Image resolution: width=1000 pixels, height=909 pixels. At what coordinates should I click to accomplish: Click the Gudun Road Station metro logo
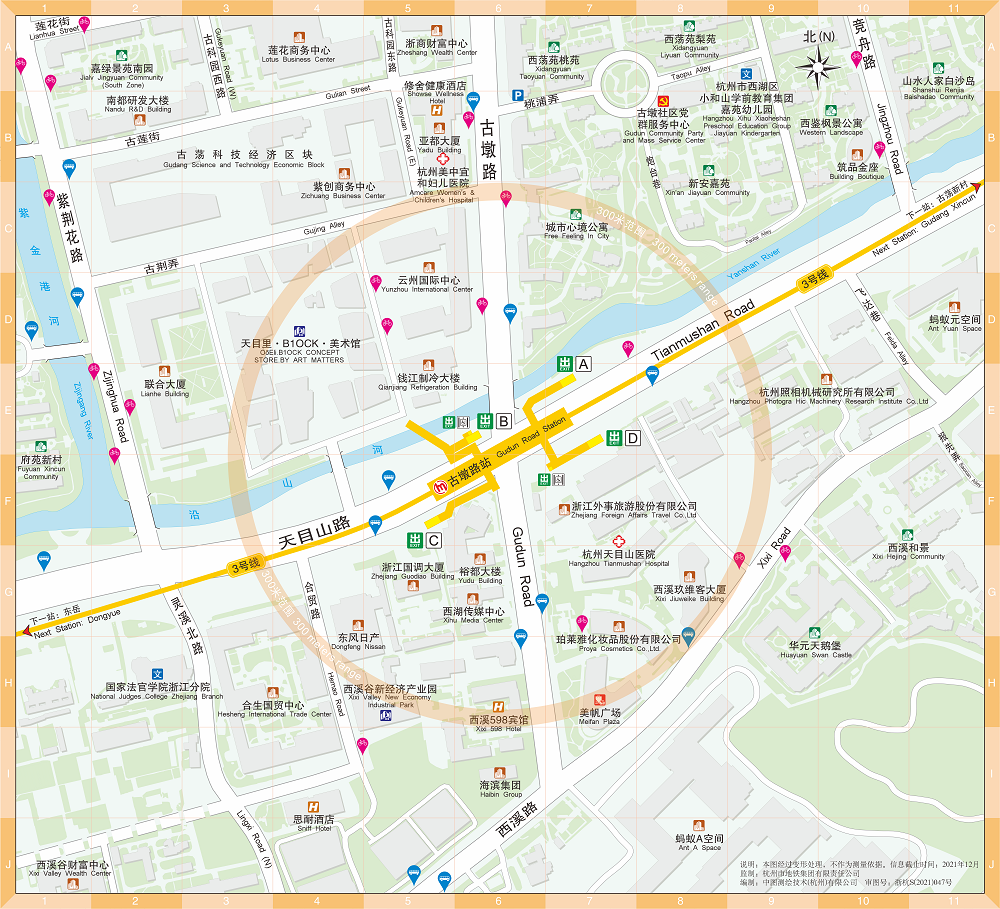pyautogui.click(x=438, y=486)
